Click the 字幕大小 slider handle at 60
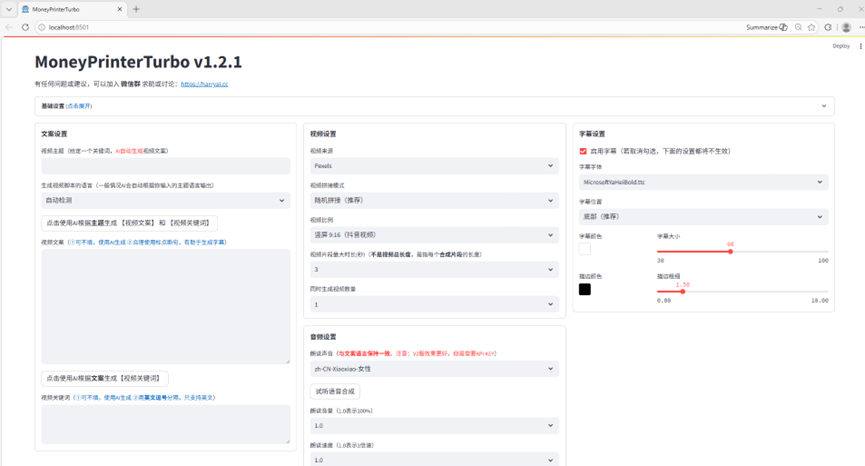This screenshot has height=466, width=865. pos(730,251)
